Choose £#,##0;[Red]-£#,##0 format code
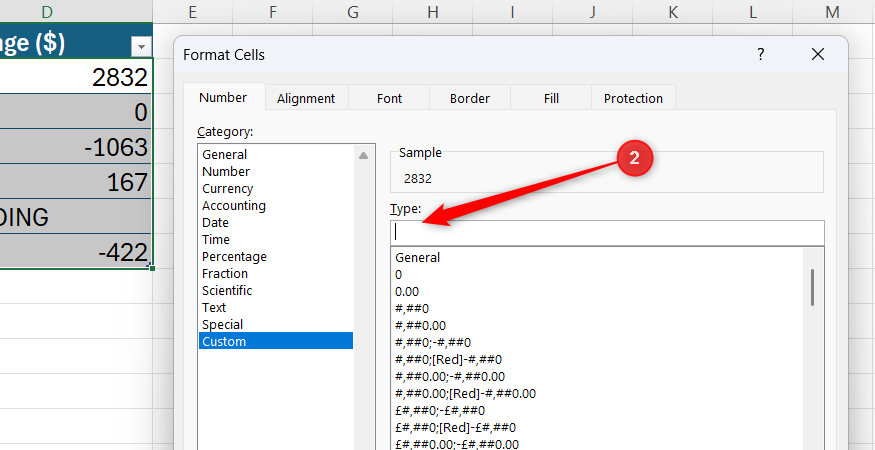The image size is (875, 450). pos(597,428)
